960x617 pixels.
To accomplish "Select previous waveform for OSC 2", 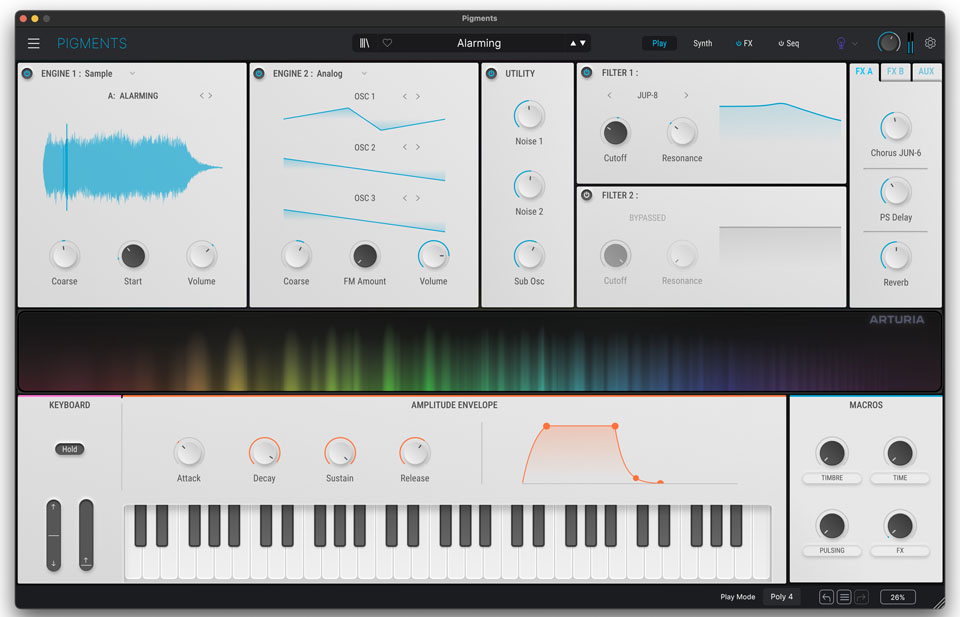I will point(405,148).
